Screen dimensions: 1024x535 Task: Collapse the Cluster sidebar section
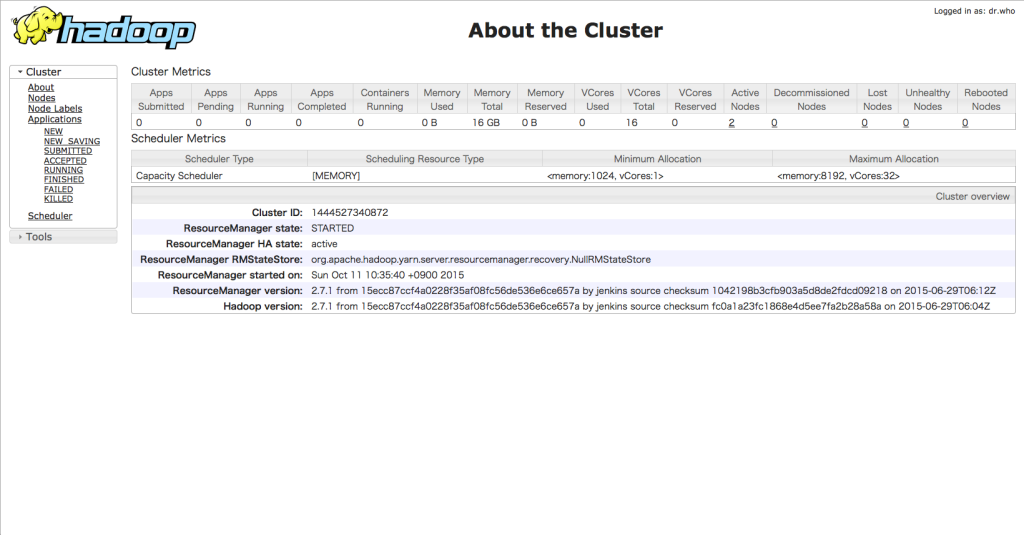(x=38, y=72)
